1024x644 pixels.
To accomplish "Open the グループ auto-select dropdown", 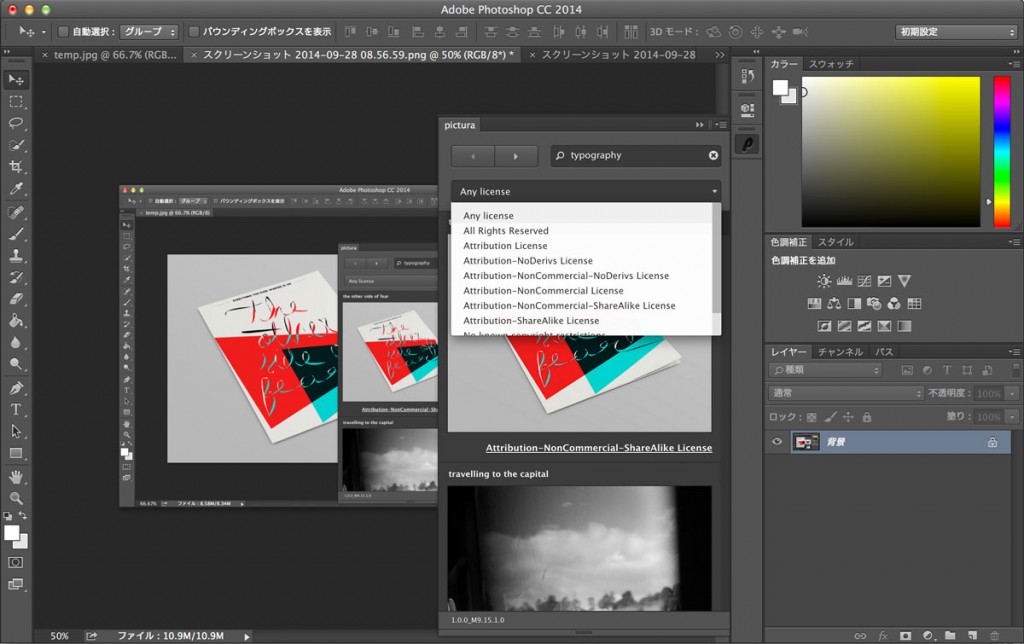I will [x=150, y=31].
